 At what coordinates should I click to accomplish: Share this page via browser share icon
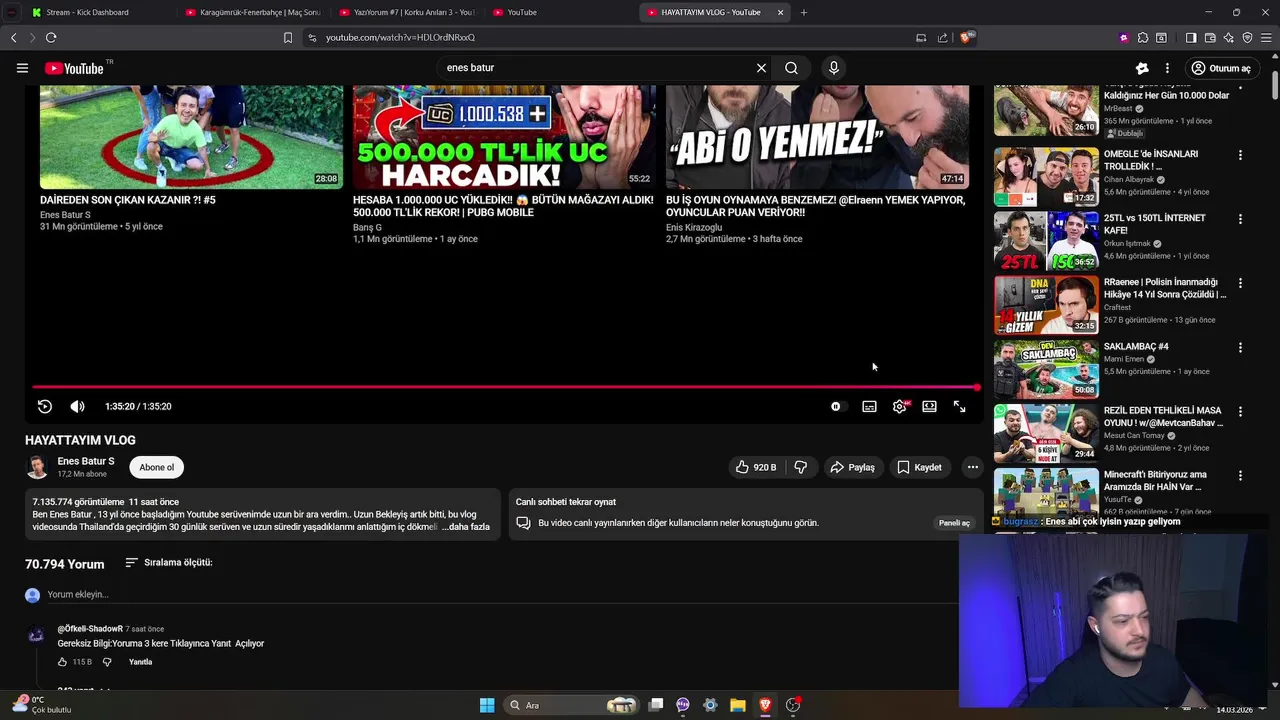click(942, 38)
